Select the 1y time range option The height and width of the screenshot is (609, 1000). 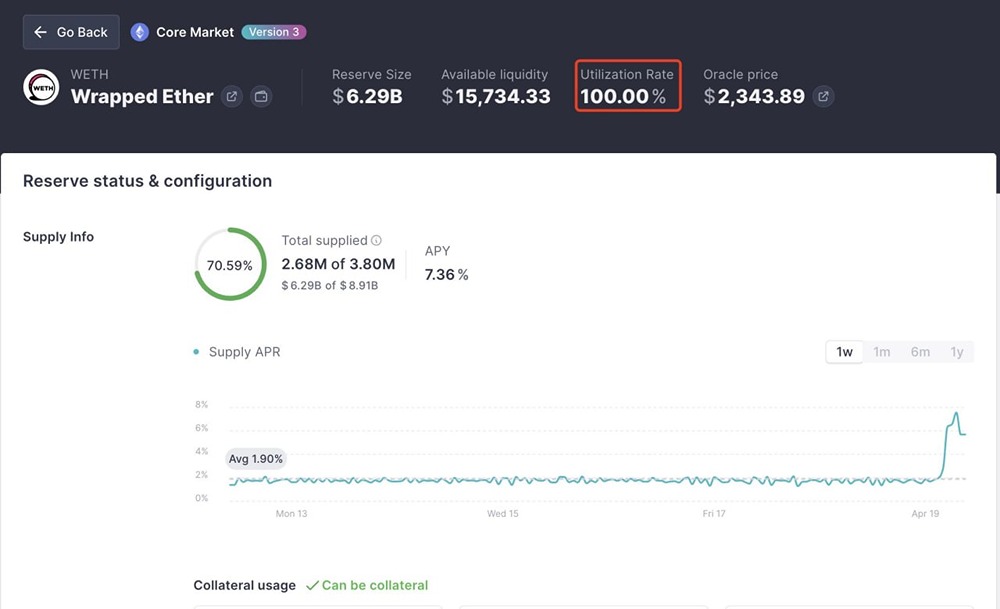956,352
